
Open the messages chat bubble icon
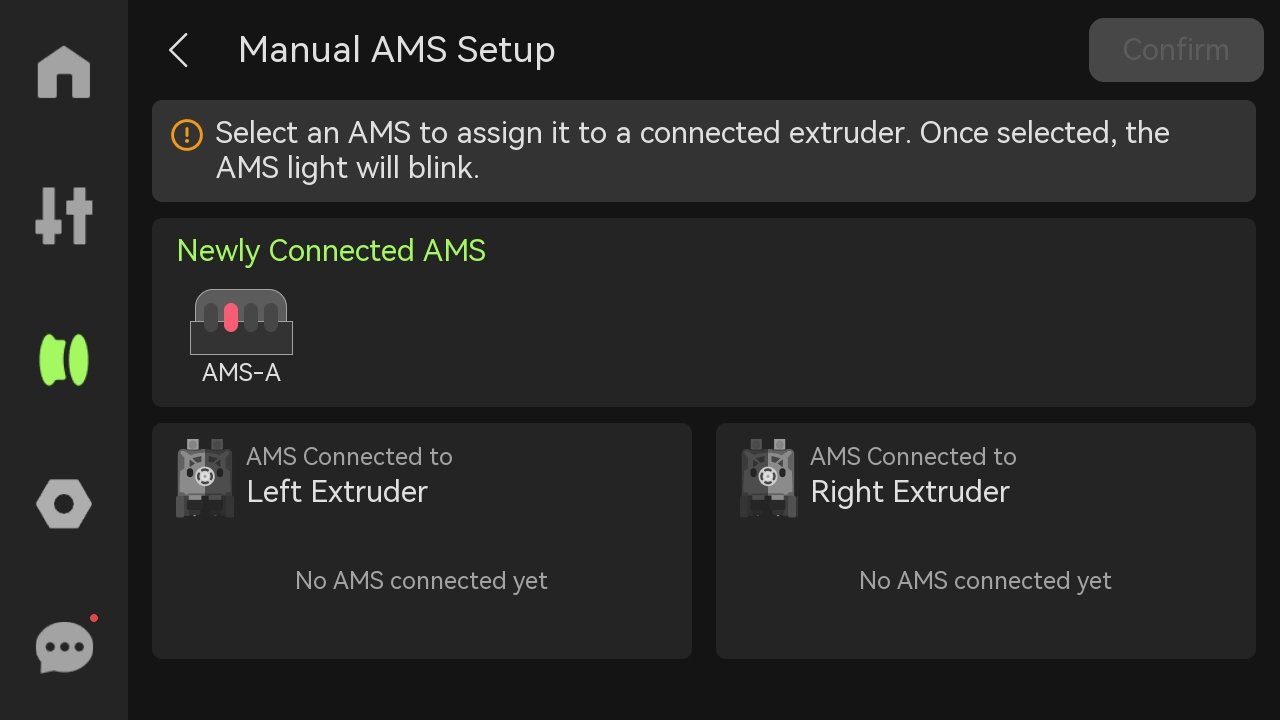click(x=65, y=647)
